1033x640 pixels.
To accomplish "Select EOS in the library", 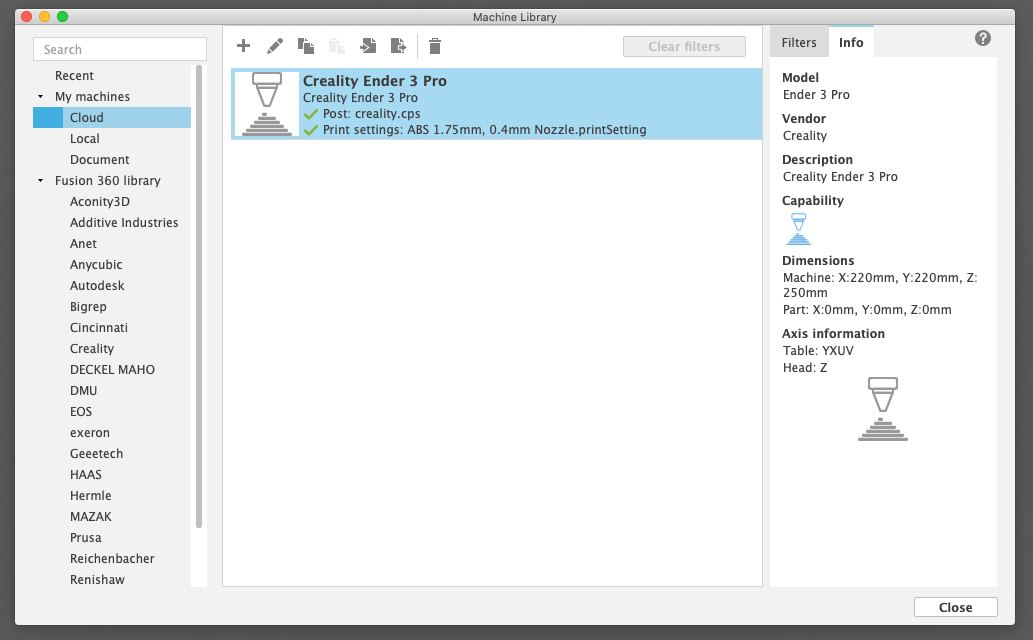I will (81, 411).
